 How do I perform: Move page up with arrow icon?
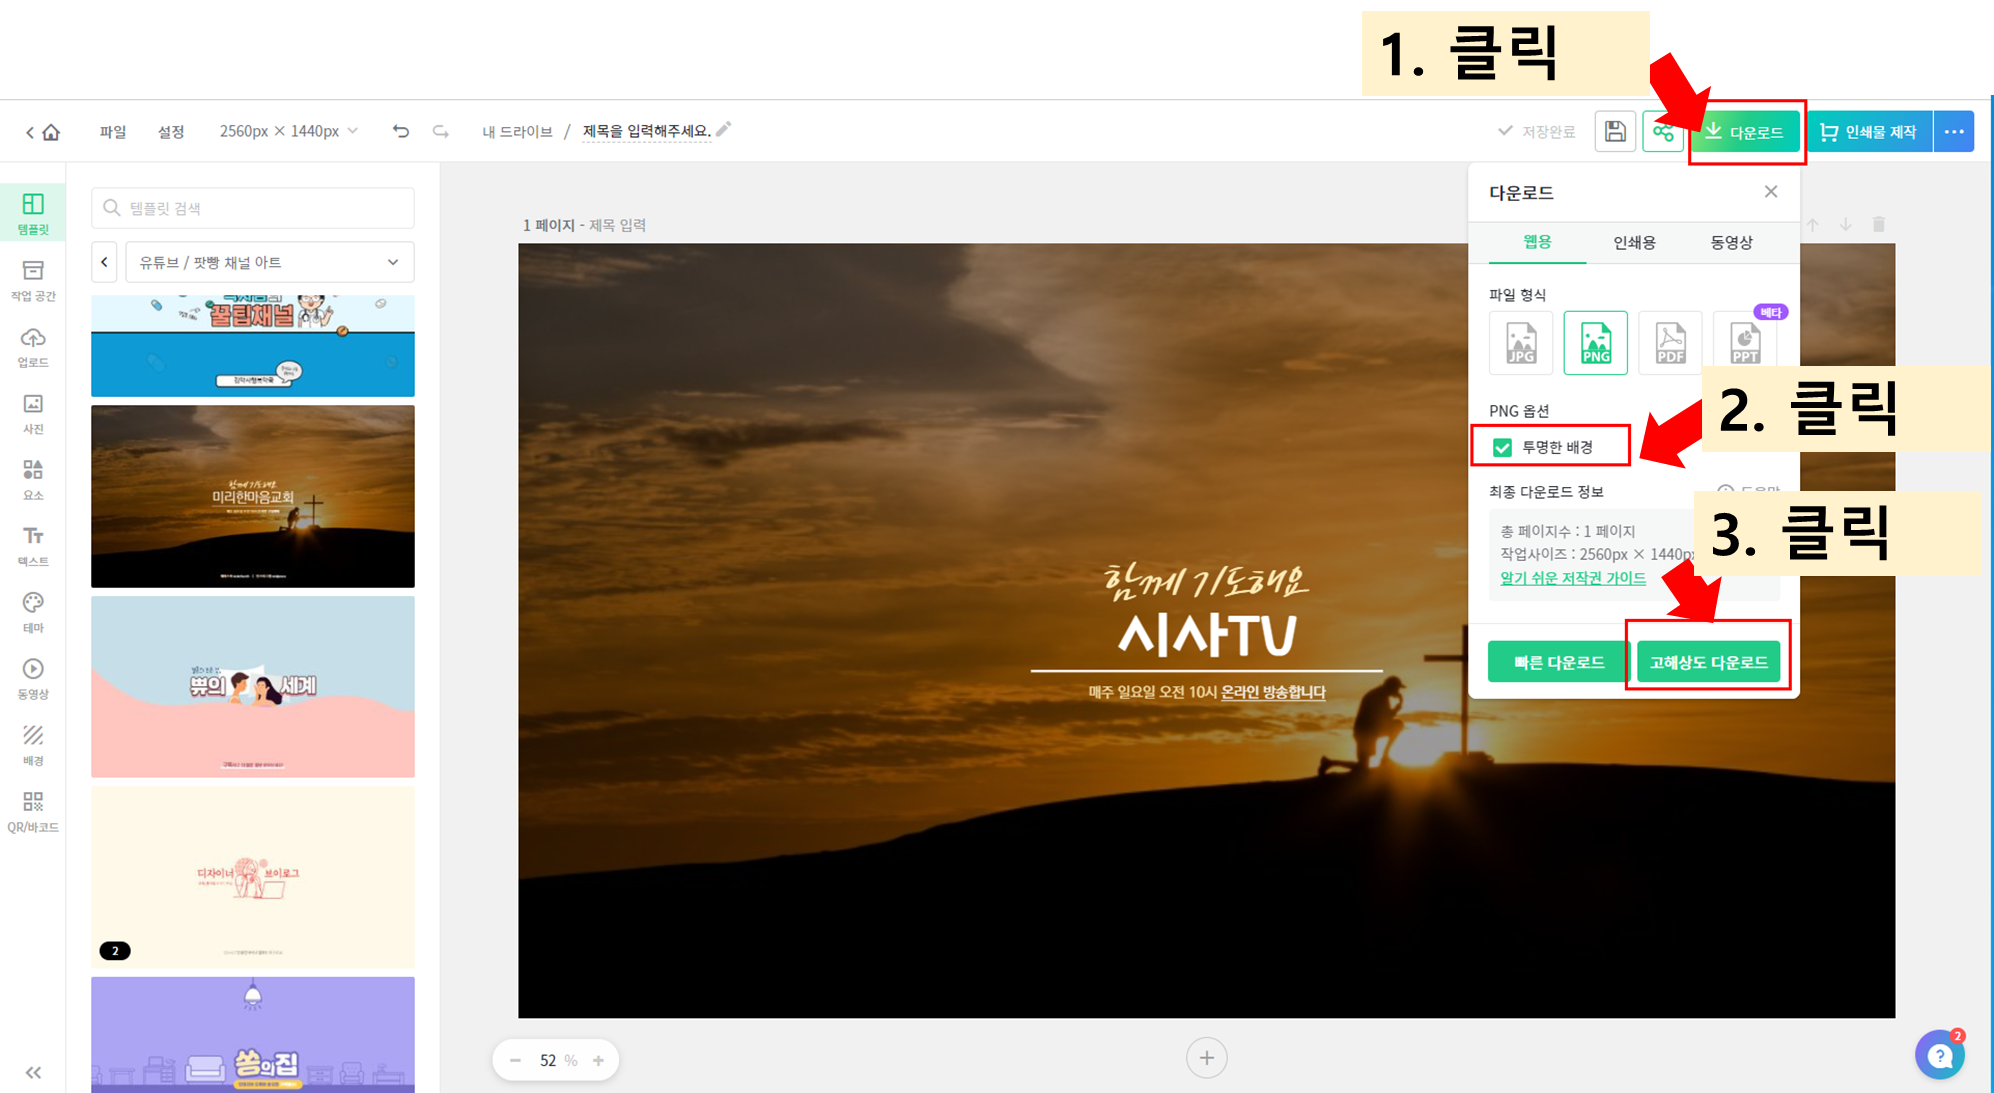point(1812,225)
